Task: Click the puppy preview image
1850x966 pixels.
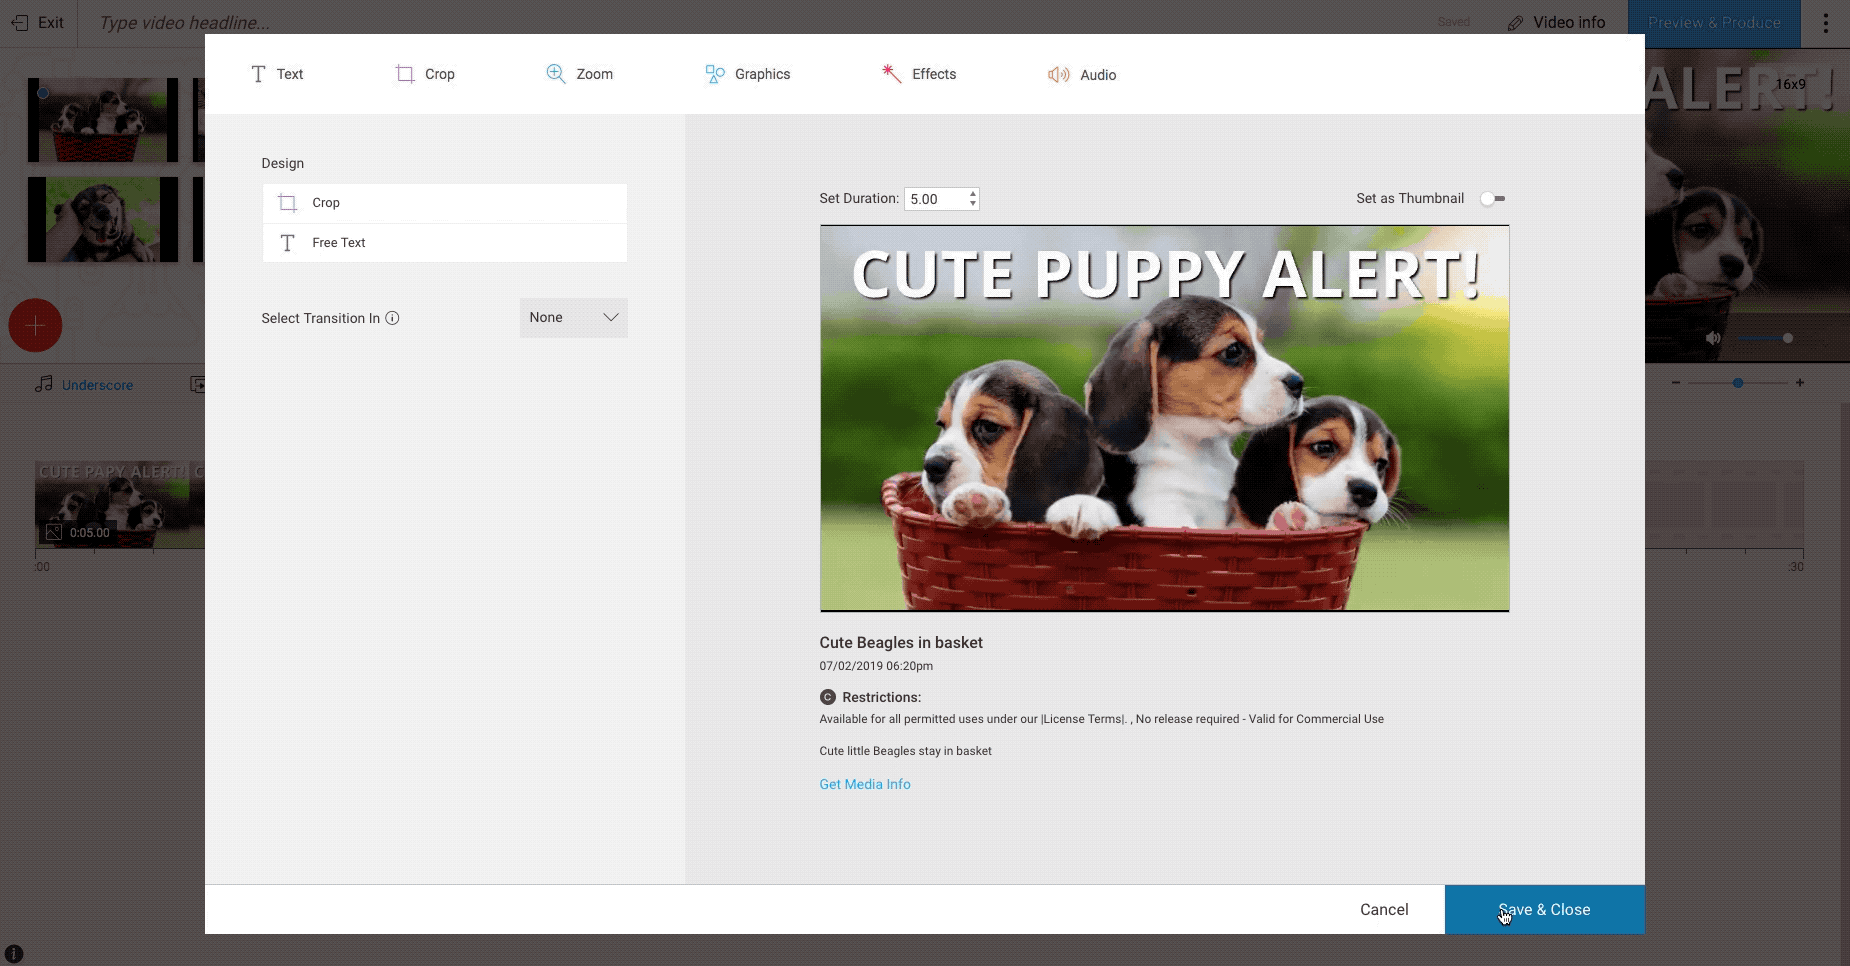Action: click(x=1165, y=418)
